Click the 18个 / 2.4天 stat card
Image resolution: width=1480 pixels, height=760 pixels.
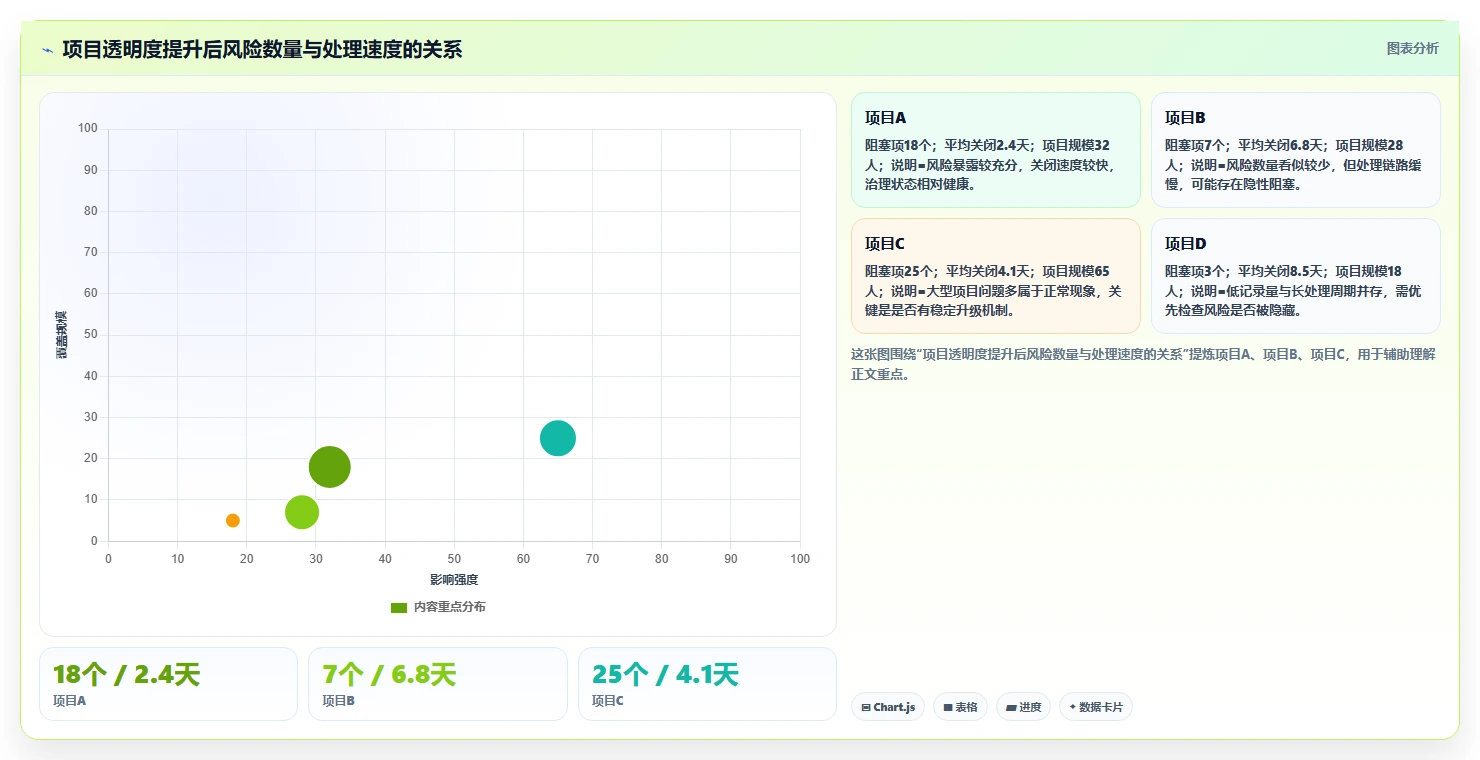168,684
